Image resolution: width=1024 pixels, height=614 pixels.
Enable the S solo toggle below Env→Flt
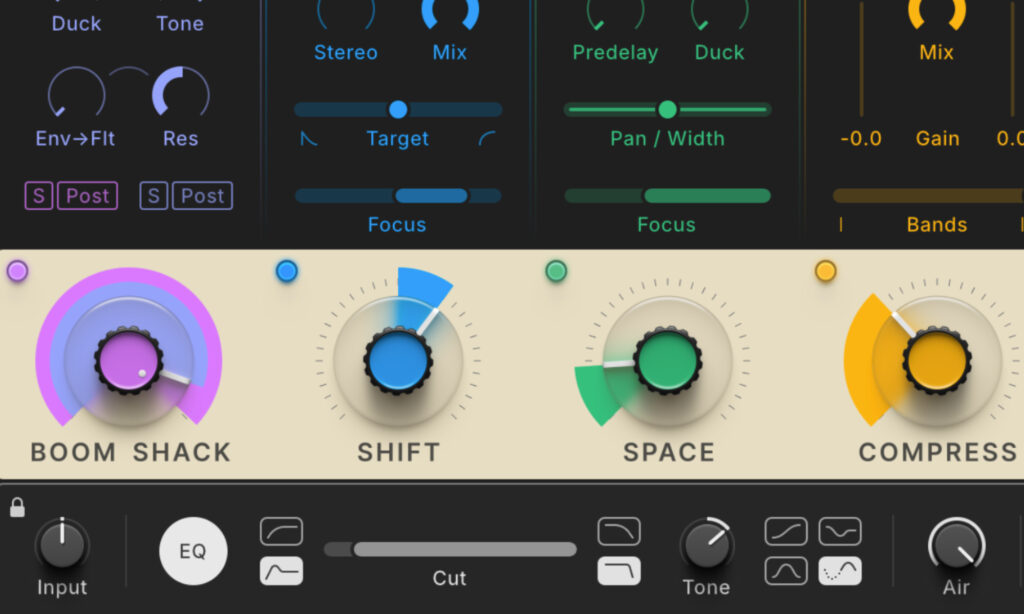[x=38, y=196]
